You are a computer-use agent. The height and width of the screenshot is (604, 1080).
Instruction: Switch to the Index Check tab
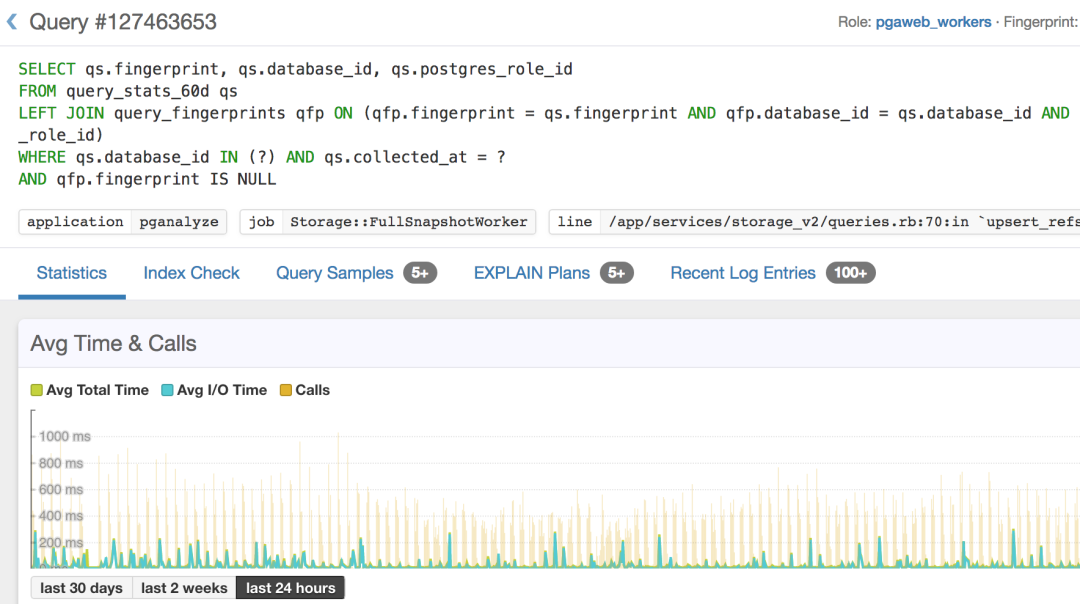[x=191, y=273]
